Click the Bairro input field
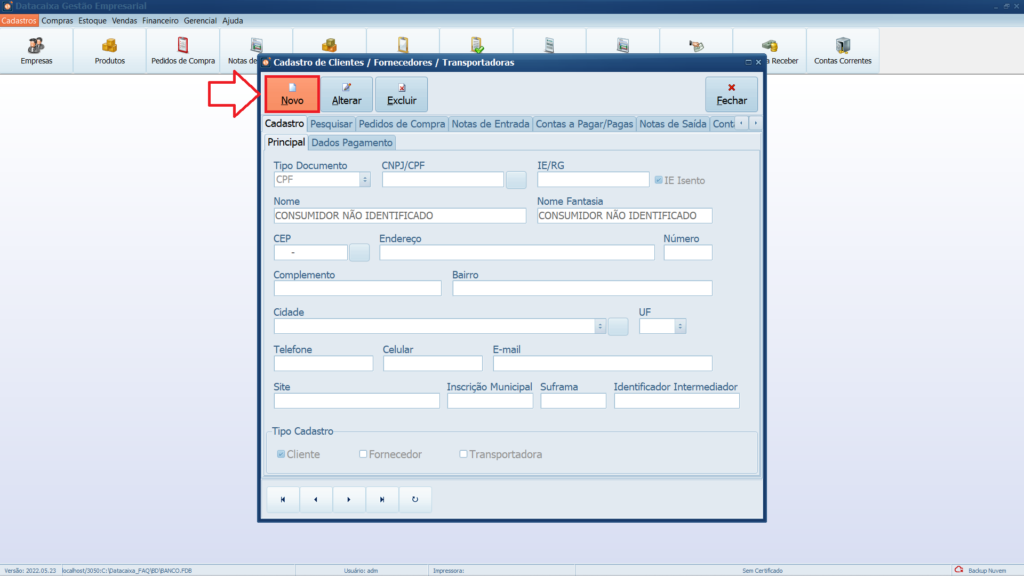Viewport: 1024px width, 576px height. tap(582, 289)
